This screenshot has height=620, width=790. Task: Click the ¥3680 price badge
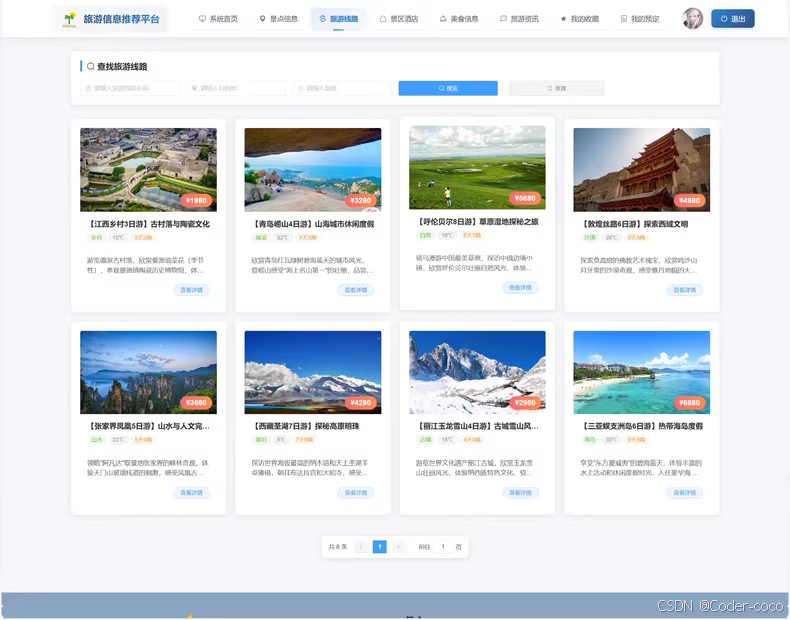(x=196, y=403)
